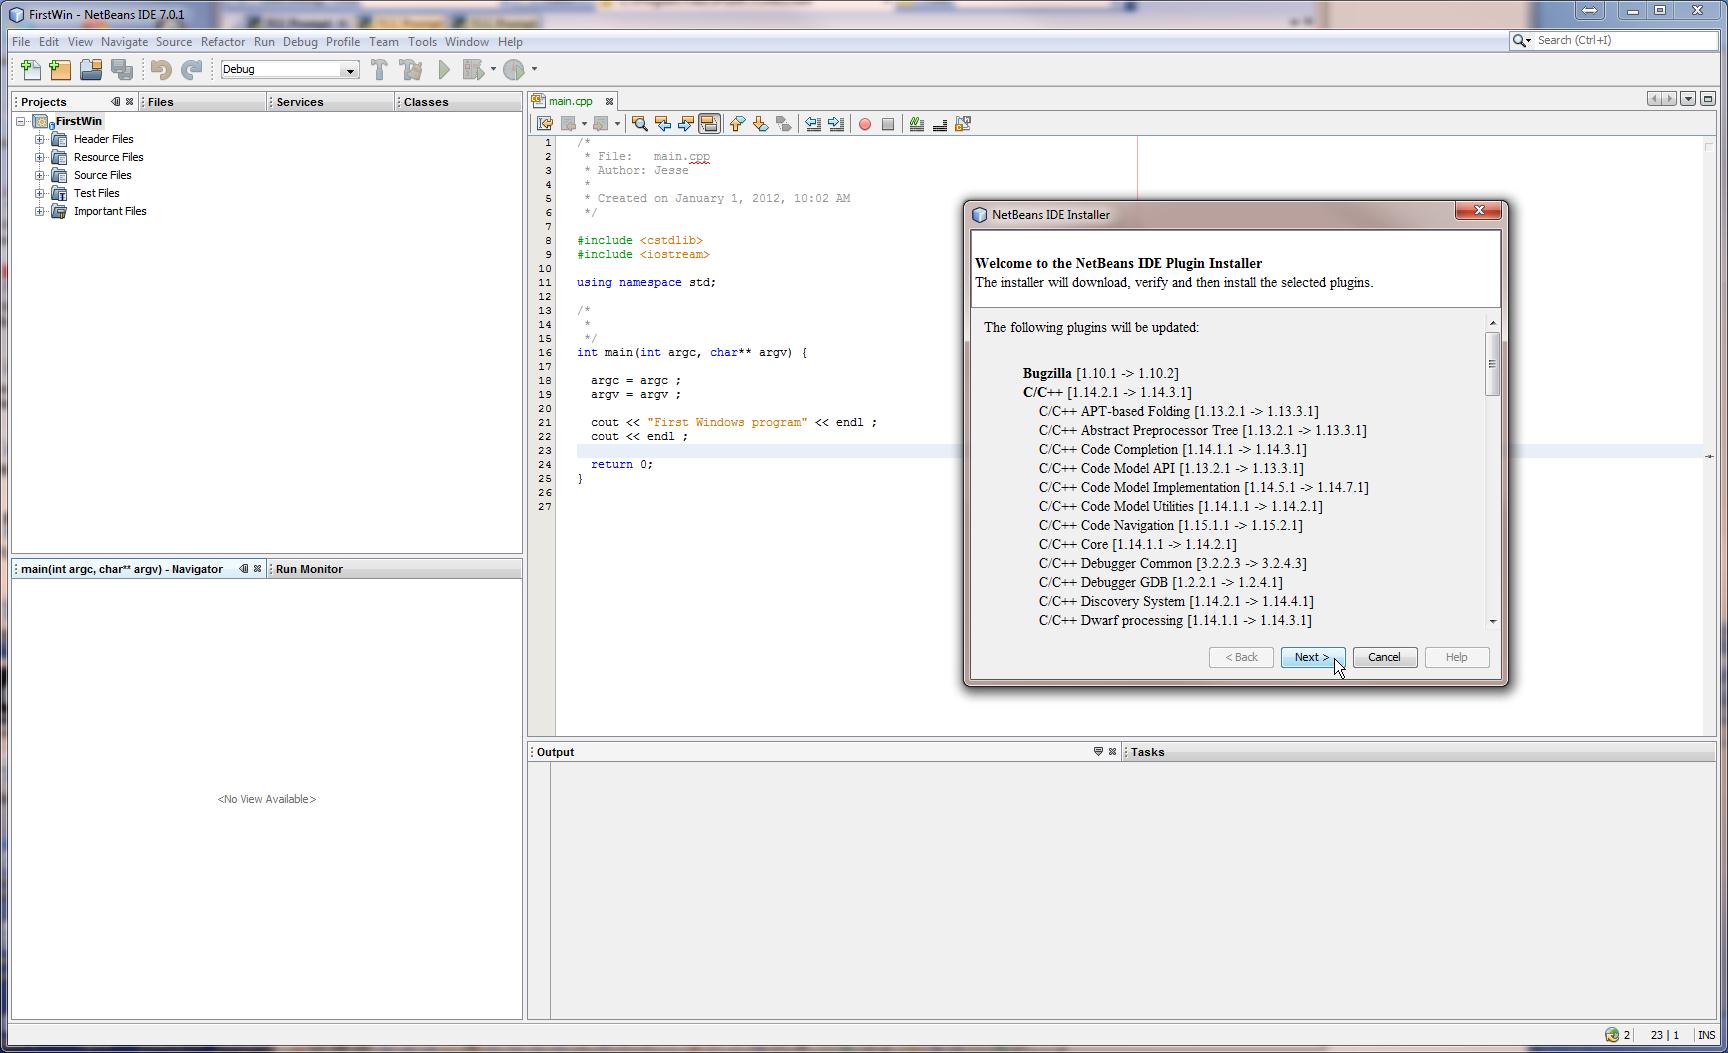Screen dimensions: 1728x1053
Task: Click the Comment lines icon
Action: [916, 124]
